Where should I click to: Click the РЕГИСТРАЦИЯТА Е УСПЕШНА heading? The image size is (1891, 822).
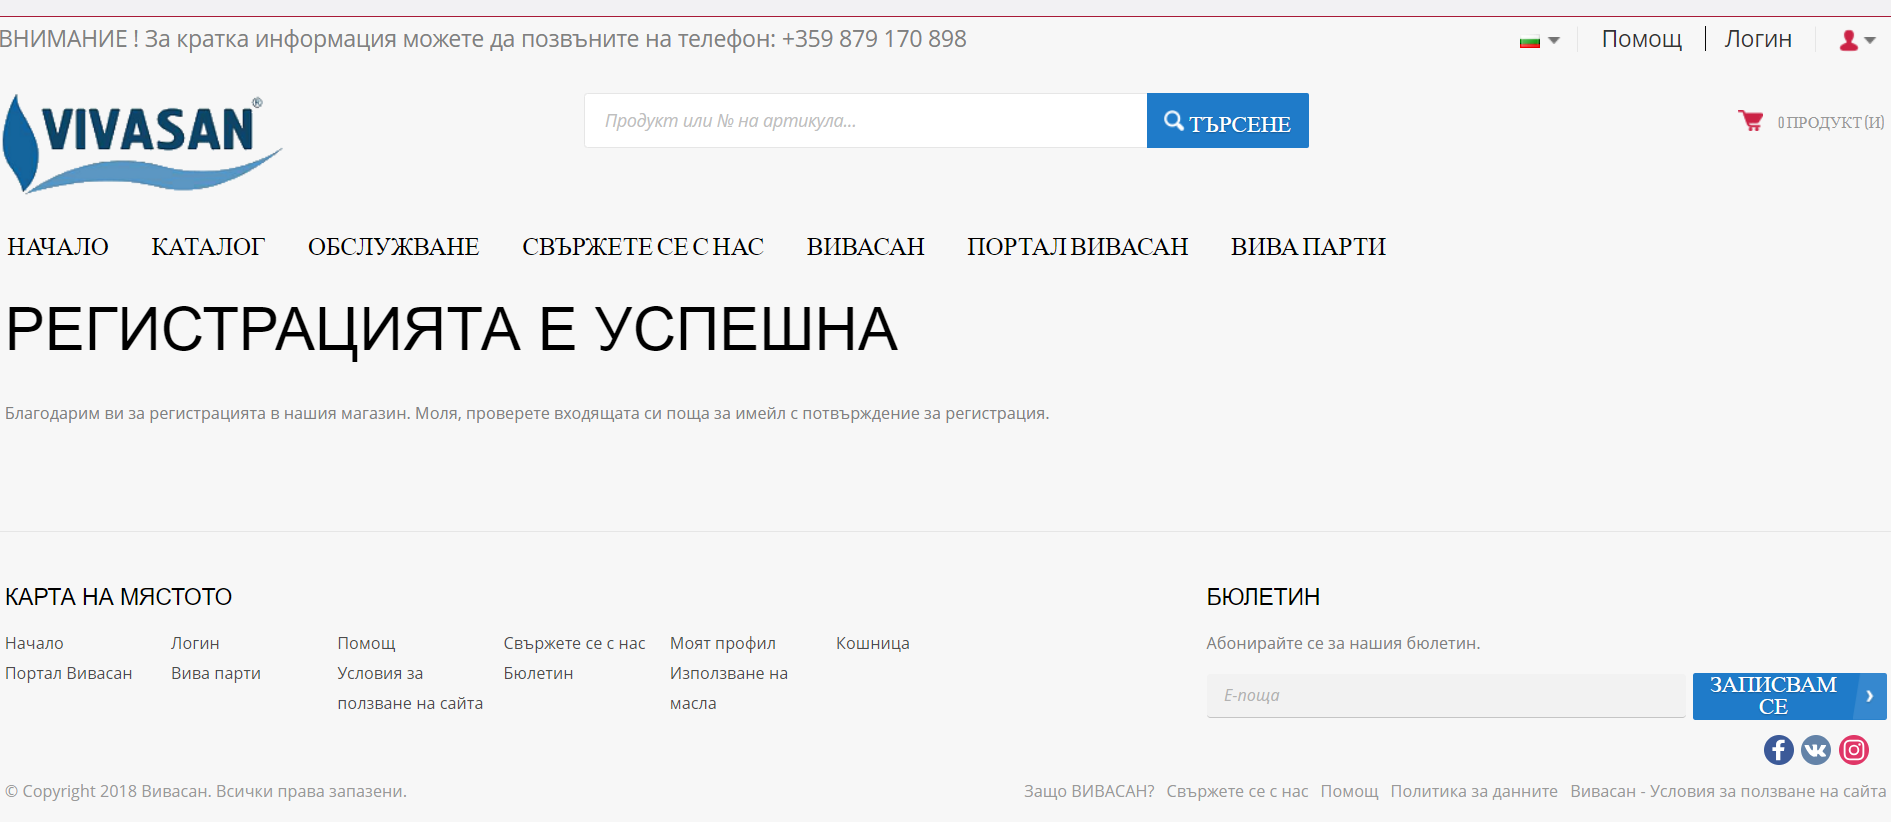click(451, 329)
